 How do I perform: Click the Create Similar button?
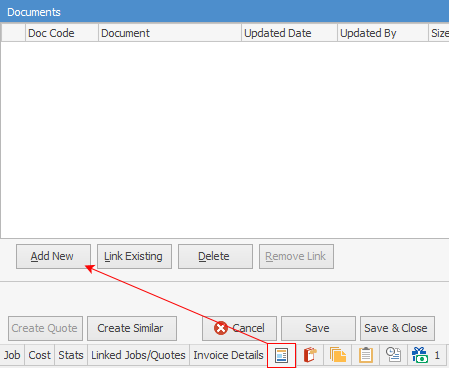point(132,328)
